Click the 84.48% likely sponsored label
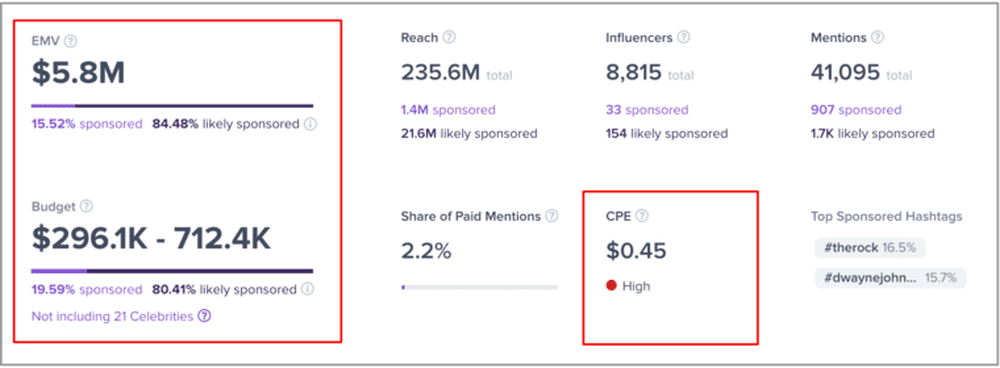The image size is (1000, 368). (x=226, y=124)
